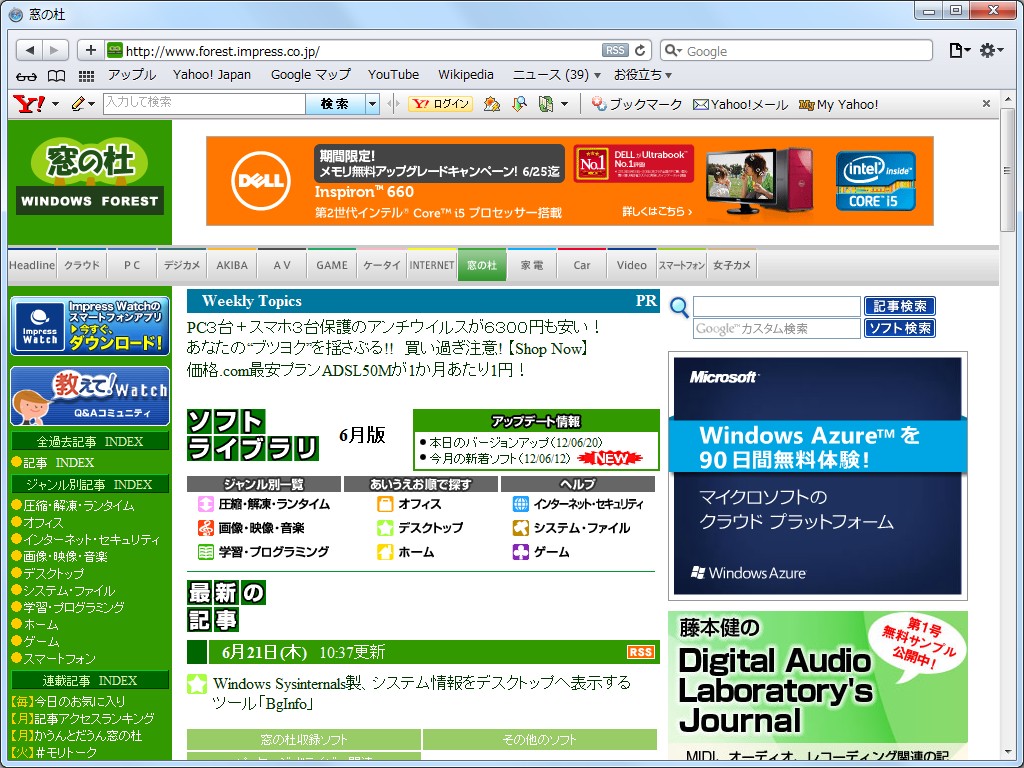The width and height of the screenshot is (1024, 768).
Task: Reload the page with the refresh icon
Action: (x=641, y=50)
